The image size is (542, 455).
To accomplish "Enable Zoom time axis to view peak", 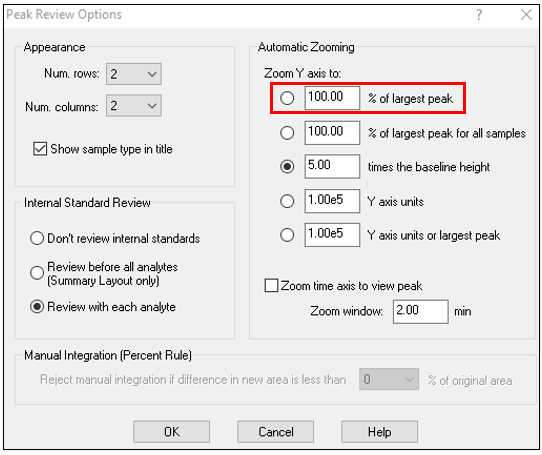I will (x=271, y=286).
